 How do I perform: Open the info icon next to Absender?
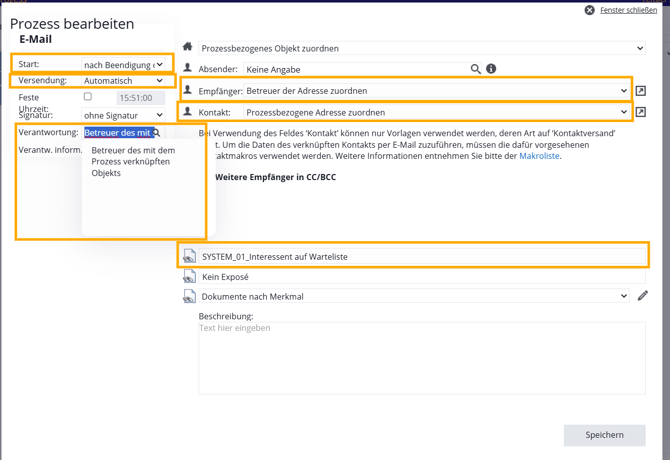(491, 69)
